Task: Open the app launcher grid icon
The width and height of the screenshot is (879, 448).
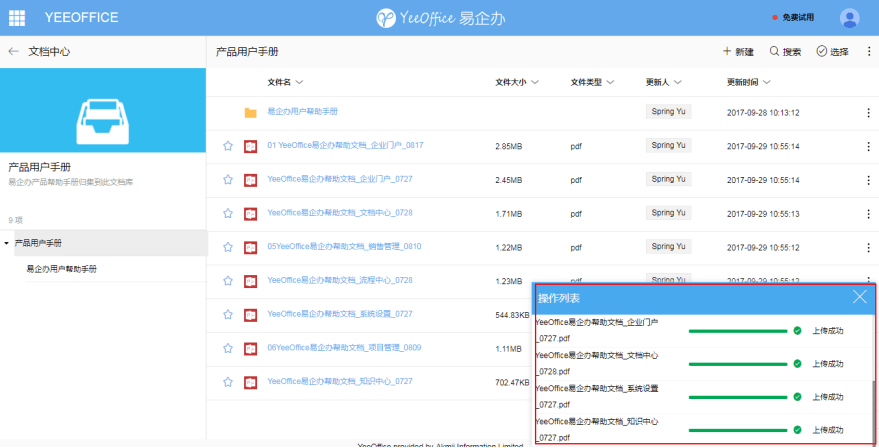Action: (17, 18)
